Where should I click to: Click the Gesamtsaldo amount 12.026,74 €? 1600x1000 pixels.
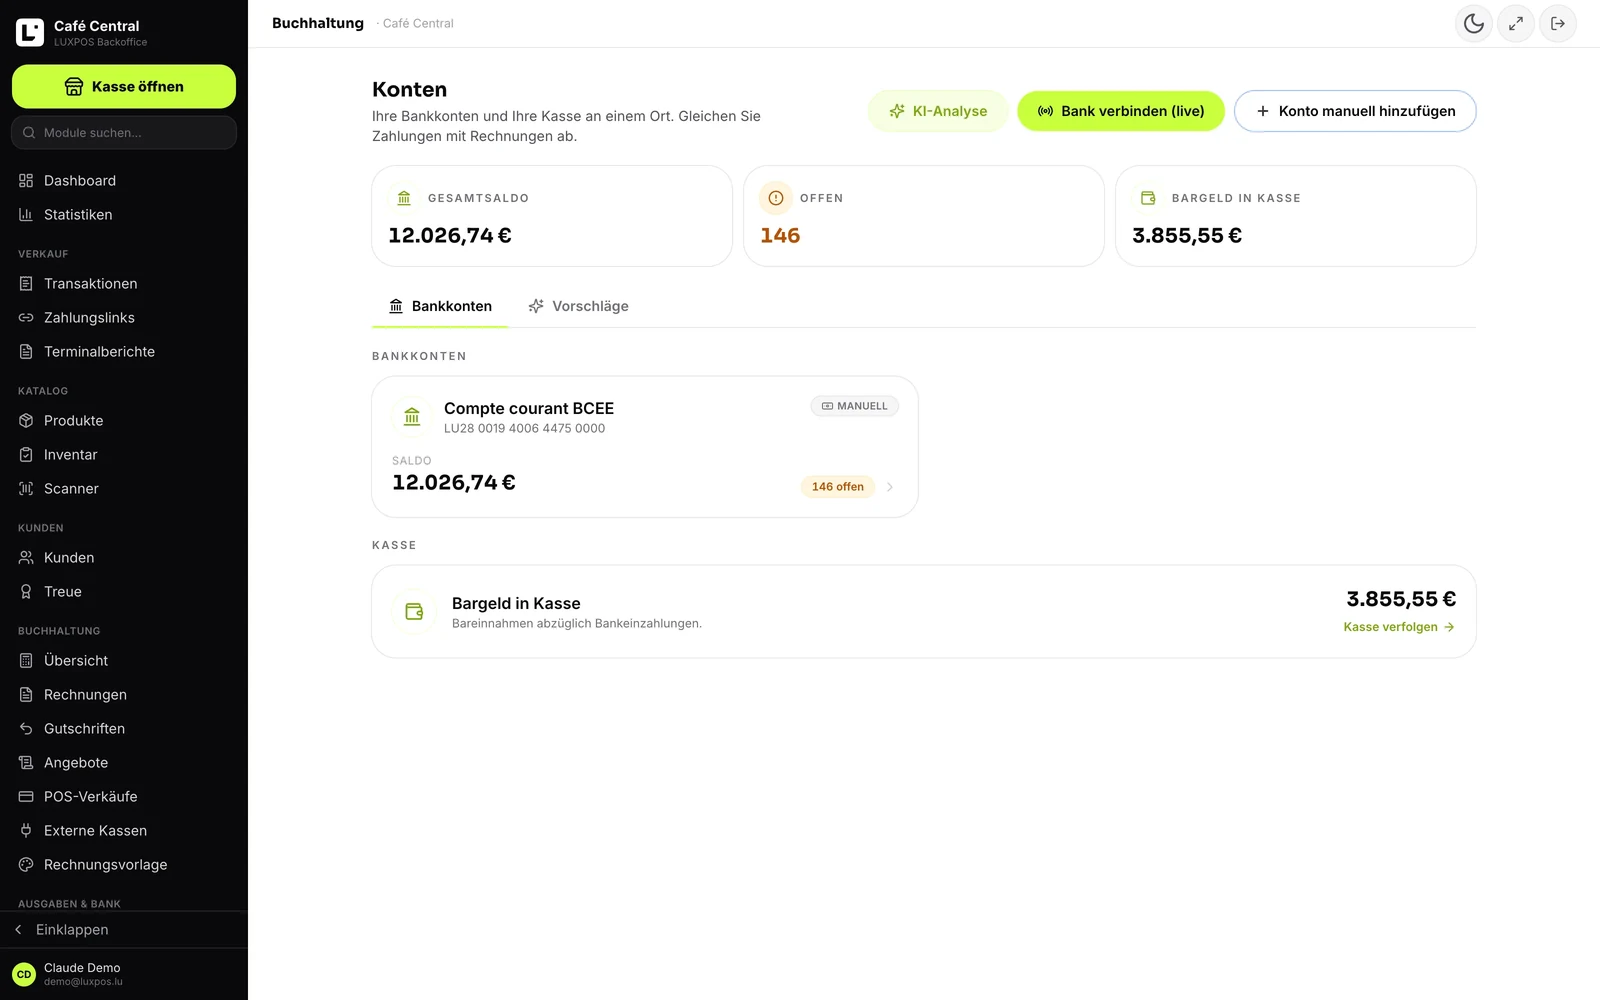[x=450, y=235]
